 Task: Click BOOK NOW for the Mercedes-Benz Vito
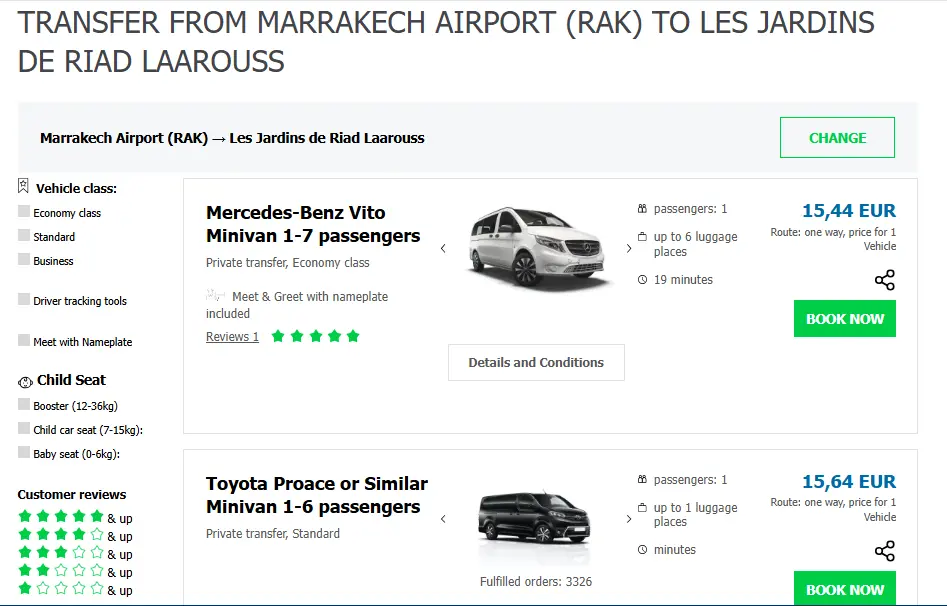click(844, 318)
